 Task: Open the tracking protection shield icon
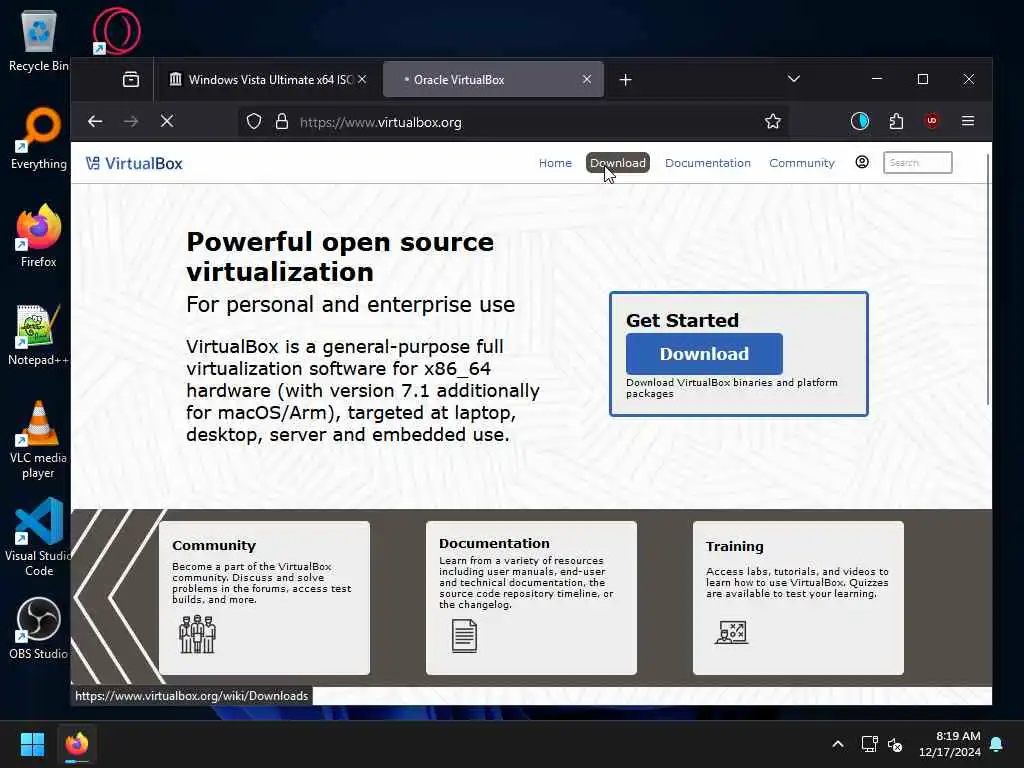(254, 121)
